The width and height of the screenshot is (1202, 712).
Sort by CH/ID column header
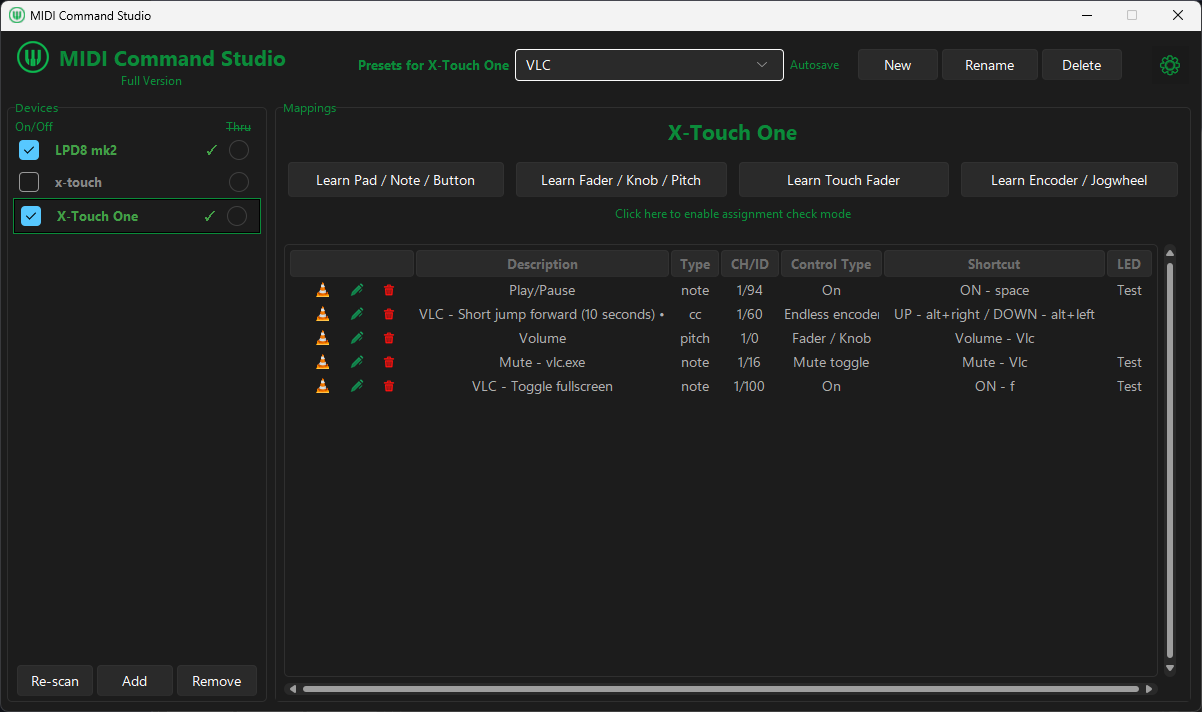pos(750,264)
